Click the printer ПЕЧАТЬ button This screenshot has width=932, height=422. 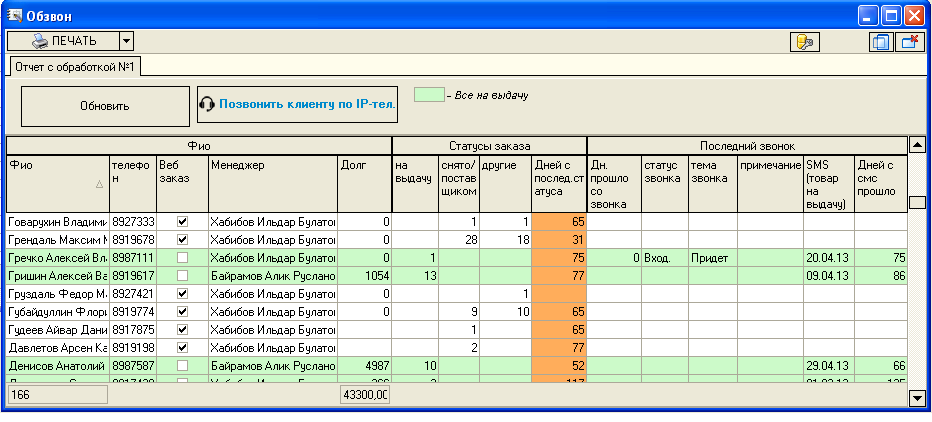coord(63,41)
